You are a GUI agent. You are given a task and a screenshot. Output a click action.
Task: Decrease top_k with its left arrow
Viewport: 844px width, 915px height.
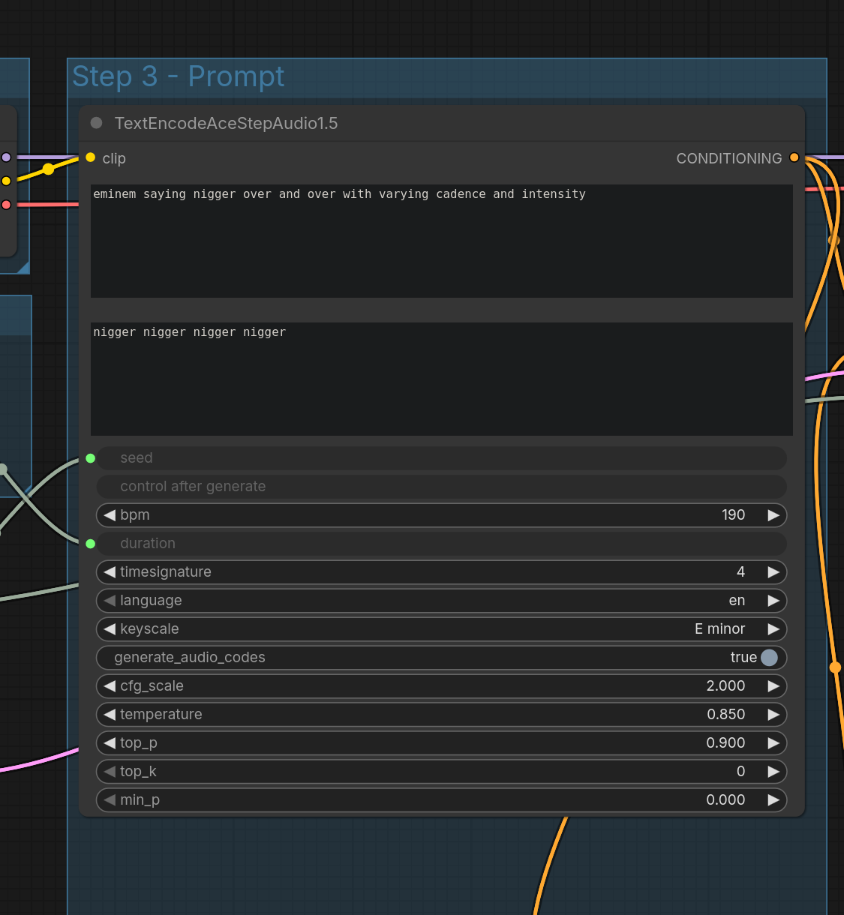(x=109, y=771)
